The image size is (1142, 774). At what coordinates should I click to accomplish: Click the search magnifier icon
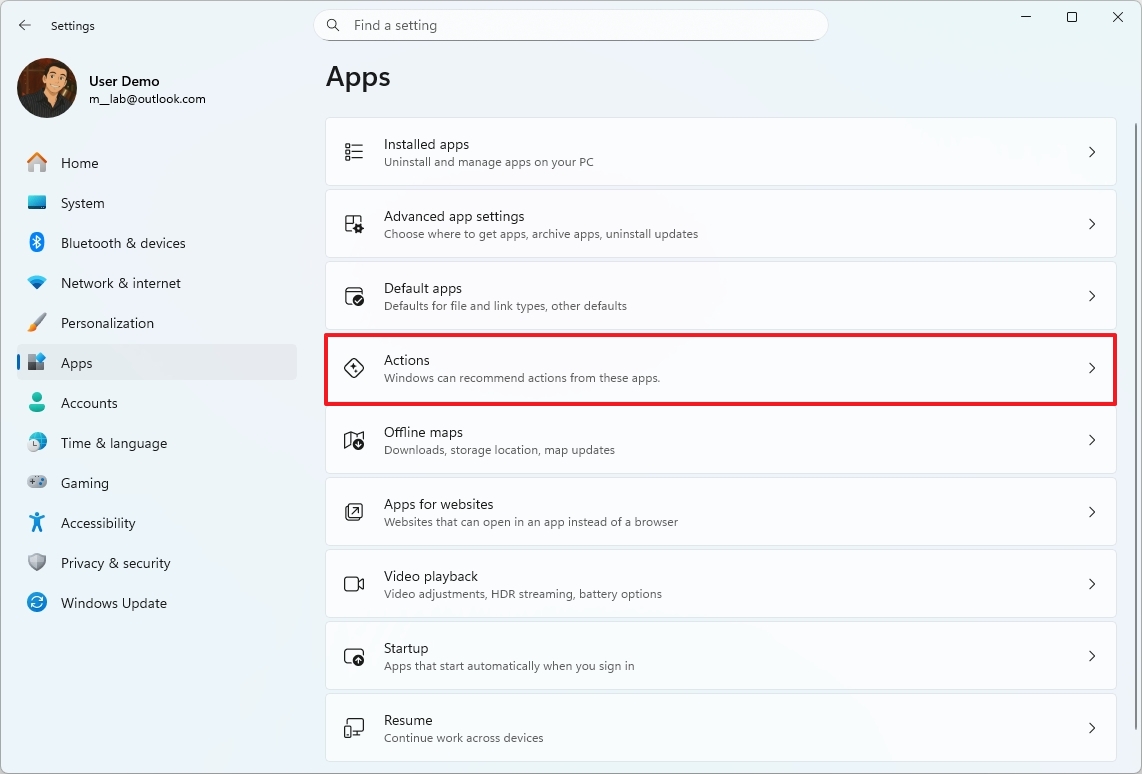pos(332,25)
